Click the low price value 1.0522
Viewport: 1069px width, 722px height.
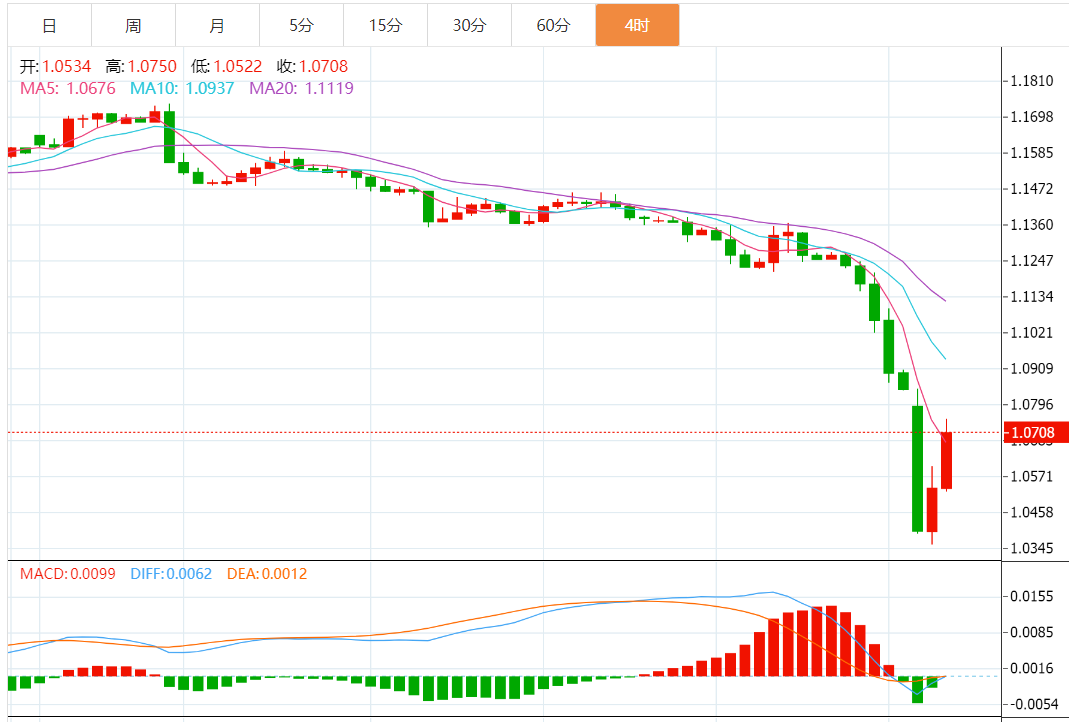coord(237,66)
